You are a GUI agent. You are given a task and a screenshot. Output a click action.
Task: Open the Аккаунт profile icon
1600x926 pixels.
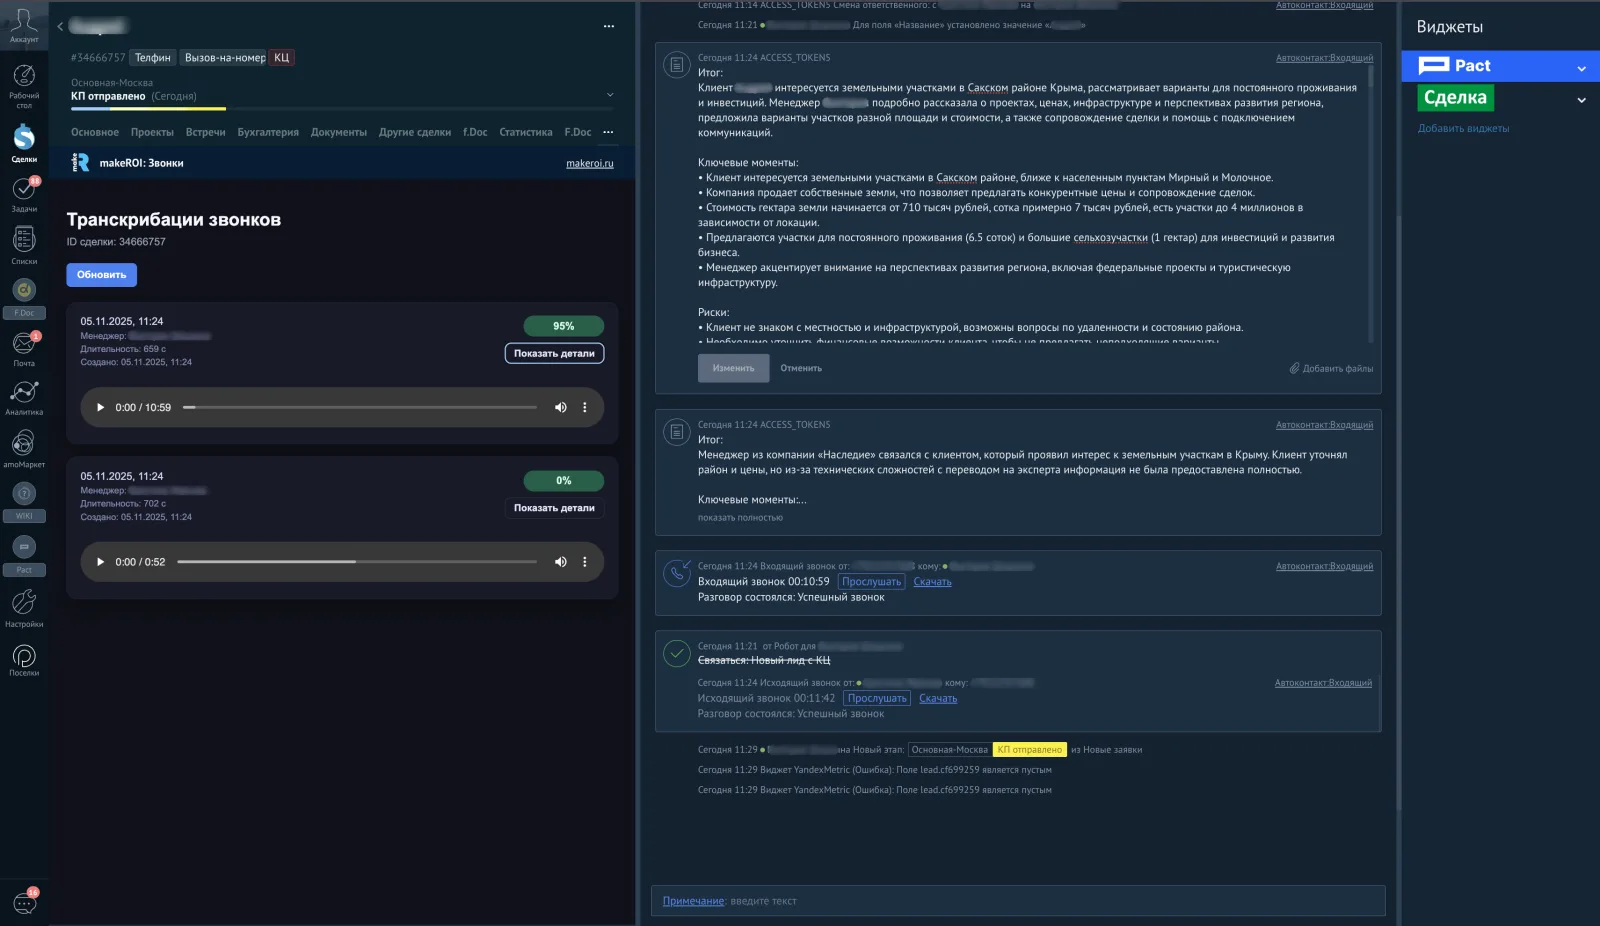pos(24,25)
